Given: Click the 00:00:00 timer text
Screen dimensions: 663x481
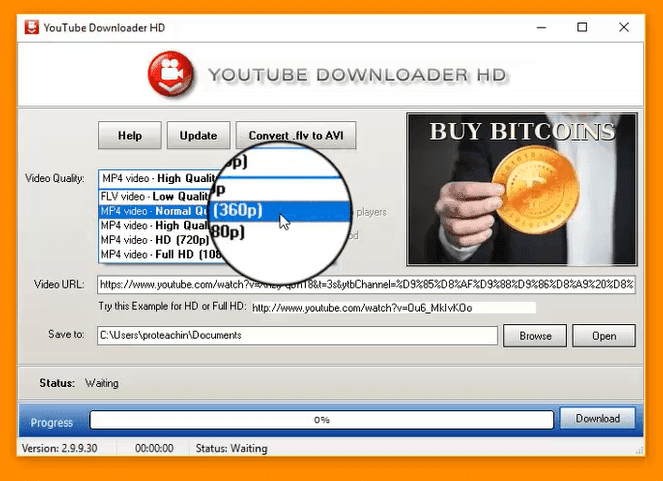Looking at the screenshot, I should click(154, 448).
